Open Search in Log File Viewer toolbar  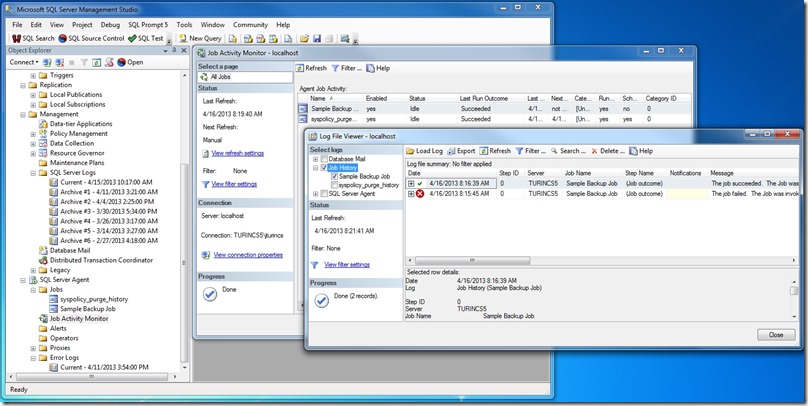(x=568, y=151)
